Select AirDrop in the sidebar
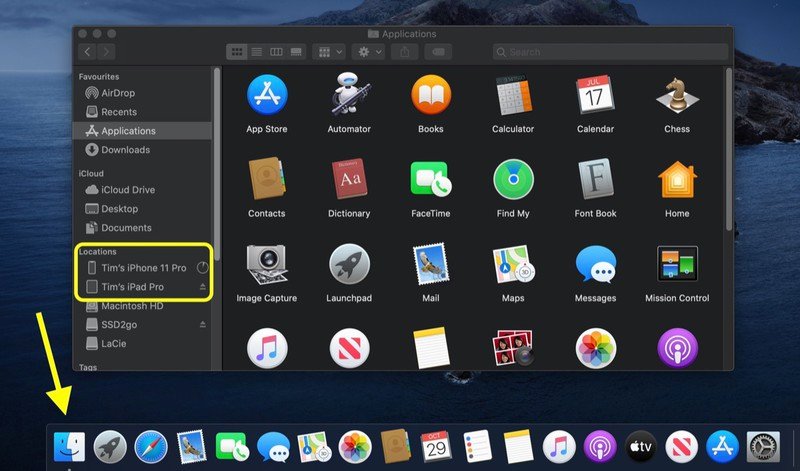This screenshot has width=800, height=471. pyautogui.click(x=118, y=93)
